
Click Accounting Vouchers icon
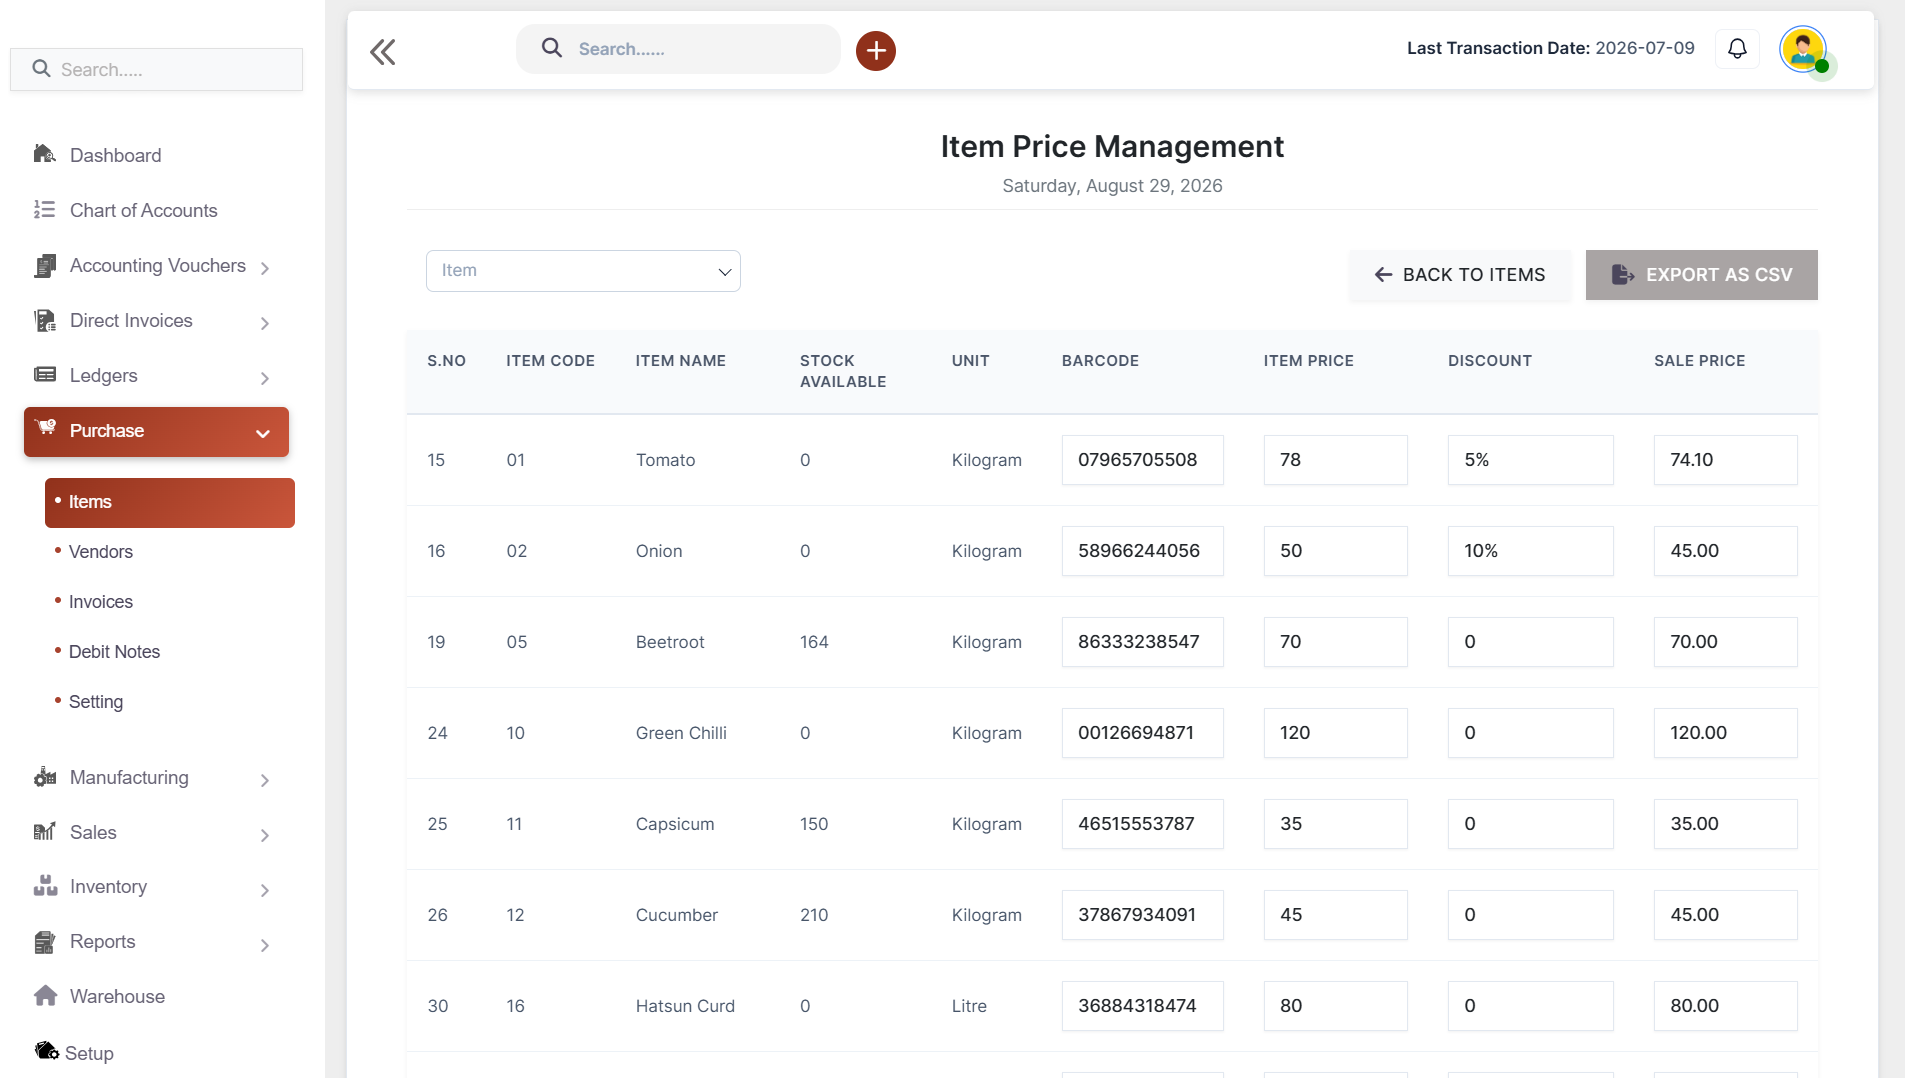click(x=44, y=265)
